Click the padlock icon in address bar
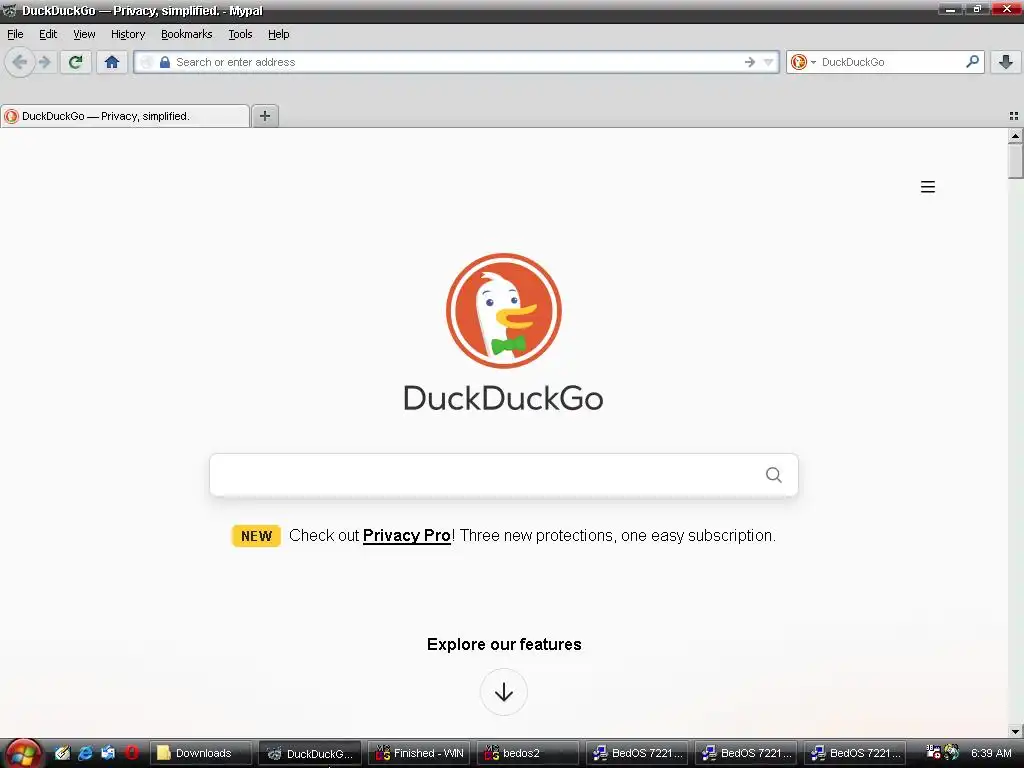 point(165,62)
